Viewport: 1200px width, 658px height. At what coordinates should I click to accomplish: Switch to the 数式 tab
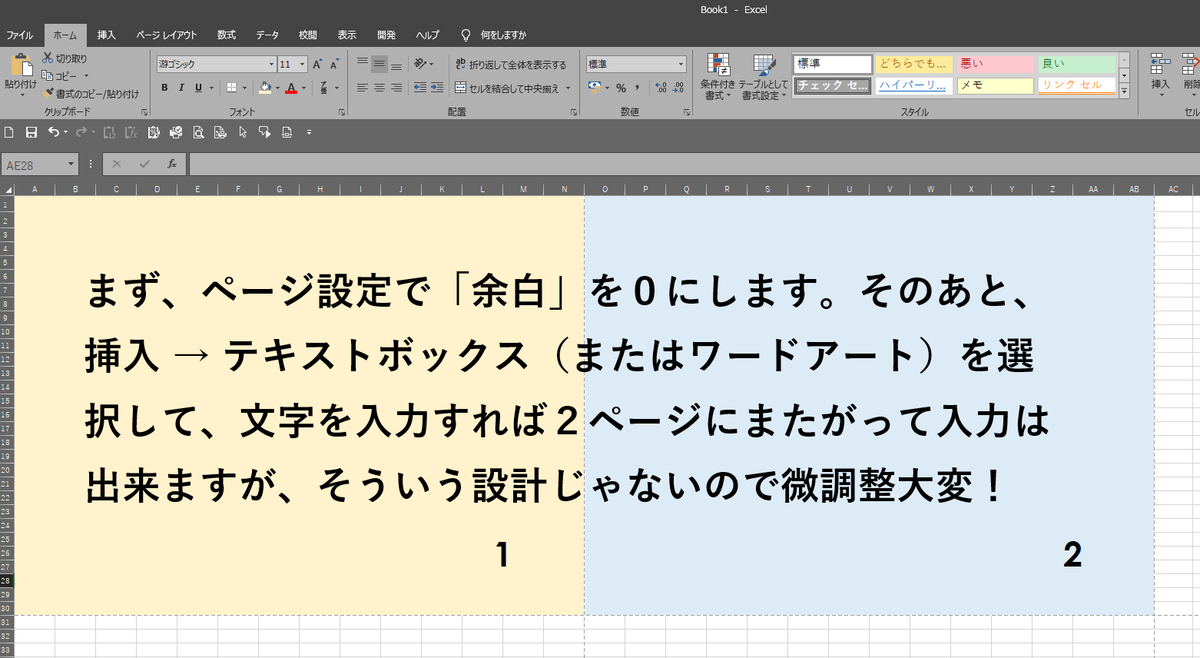point(227,35)
